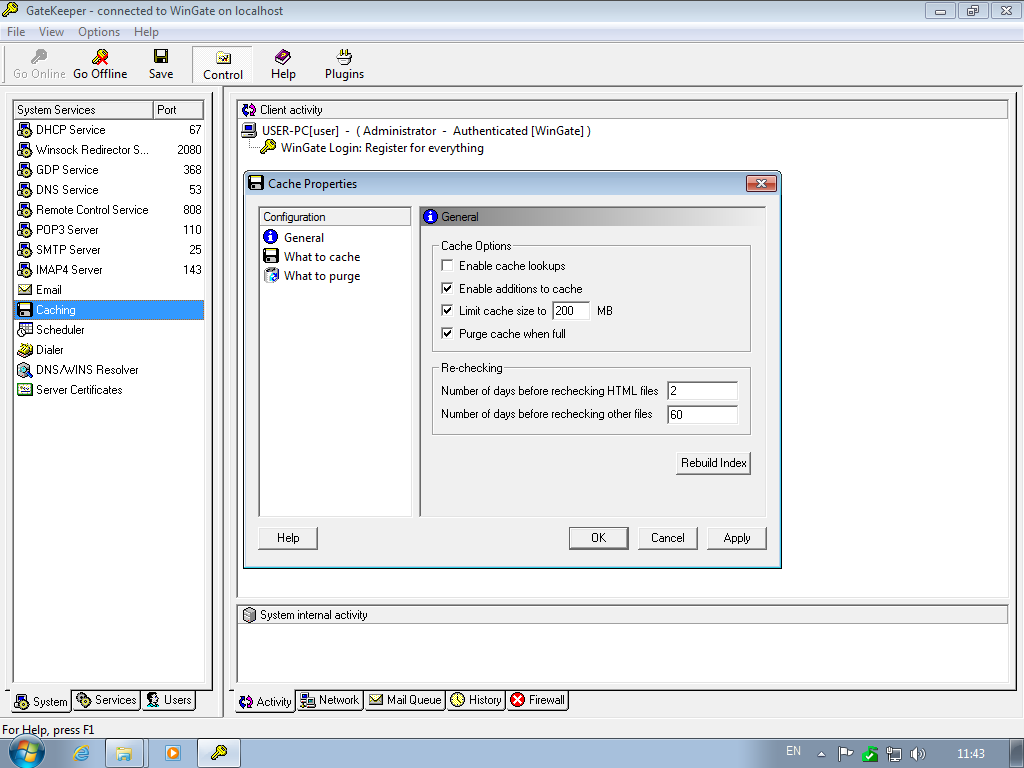Switch to the Users tab
The image size is (1024, 768).
169,700
